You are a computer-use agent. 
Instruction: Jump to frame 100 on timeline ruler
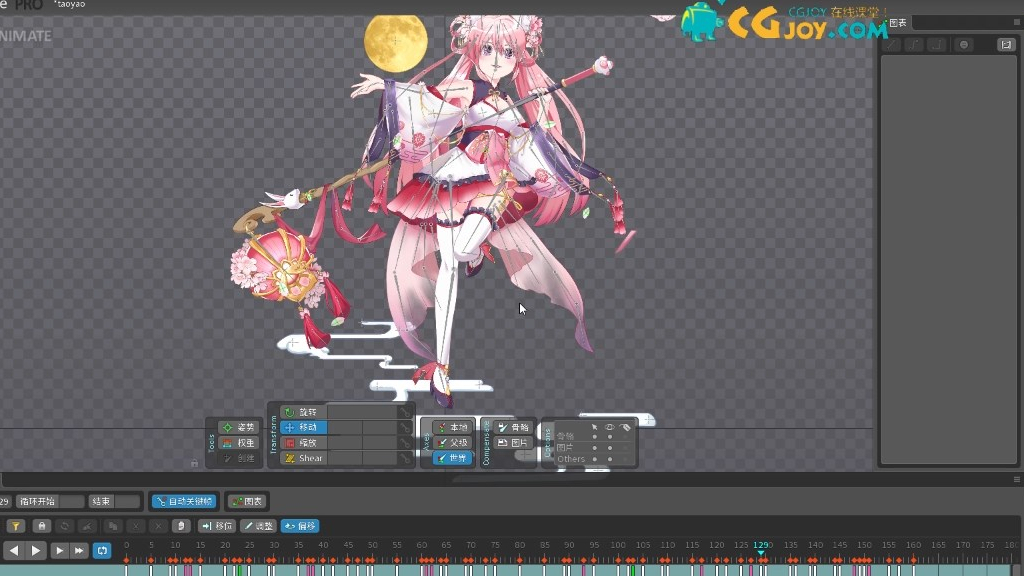tap(618, 545)
